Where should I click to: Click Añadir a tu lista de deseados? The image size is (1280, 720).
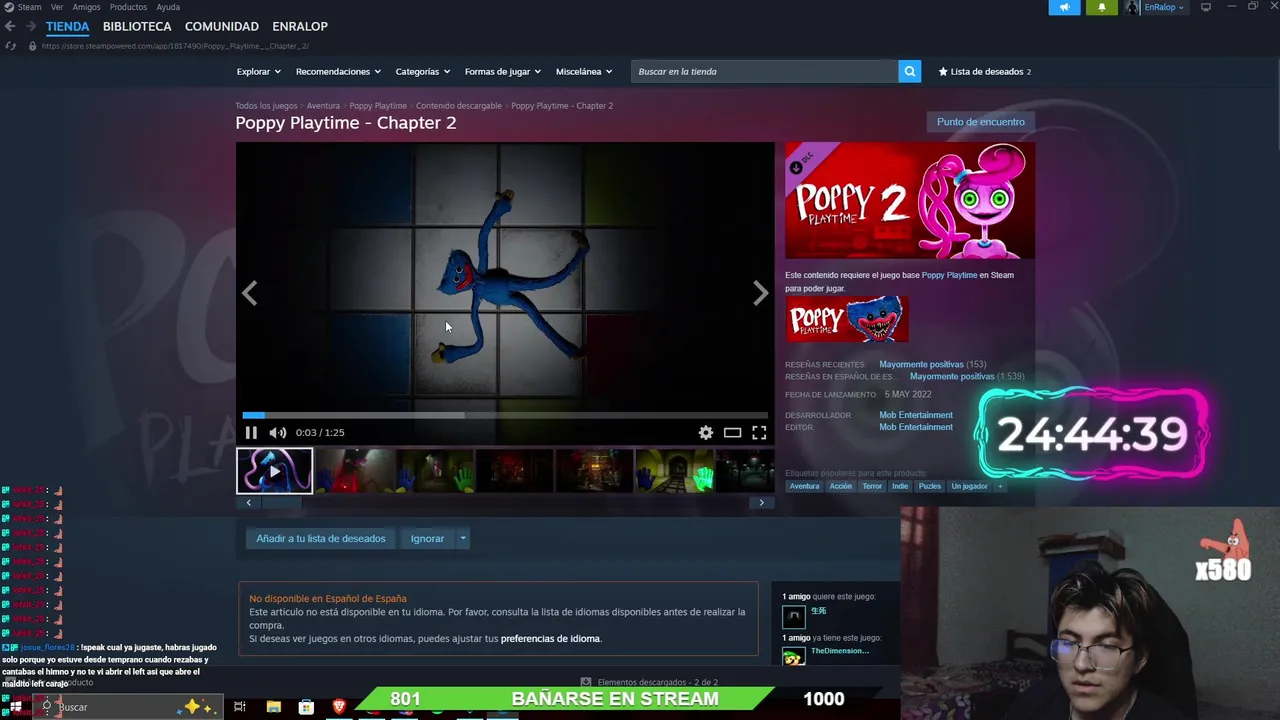(x=320, y=538)
